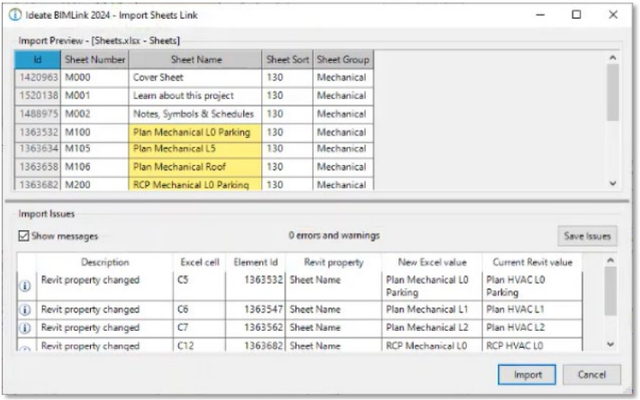Click info icon for Excel cell C7 row
This screenshot has width=640, height=400.
[x=25, y=327]
